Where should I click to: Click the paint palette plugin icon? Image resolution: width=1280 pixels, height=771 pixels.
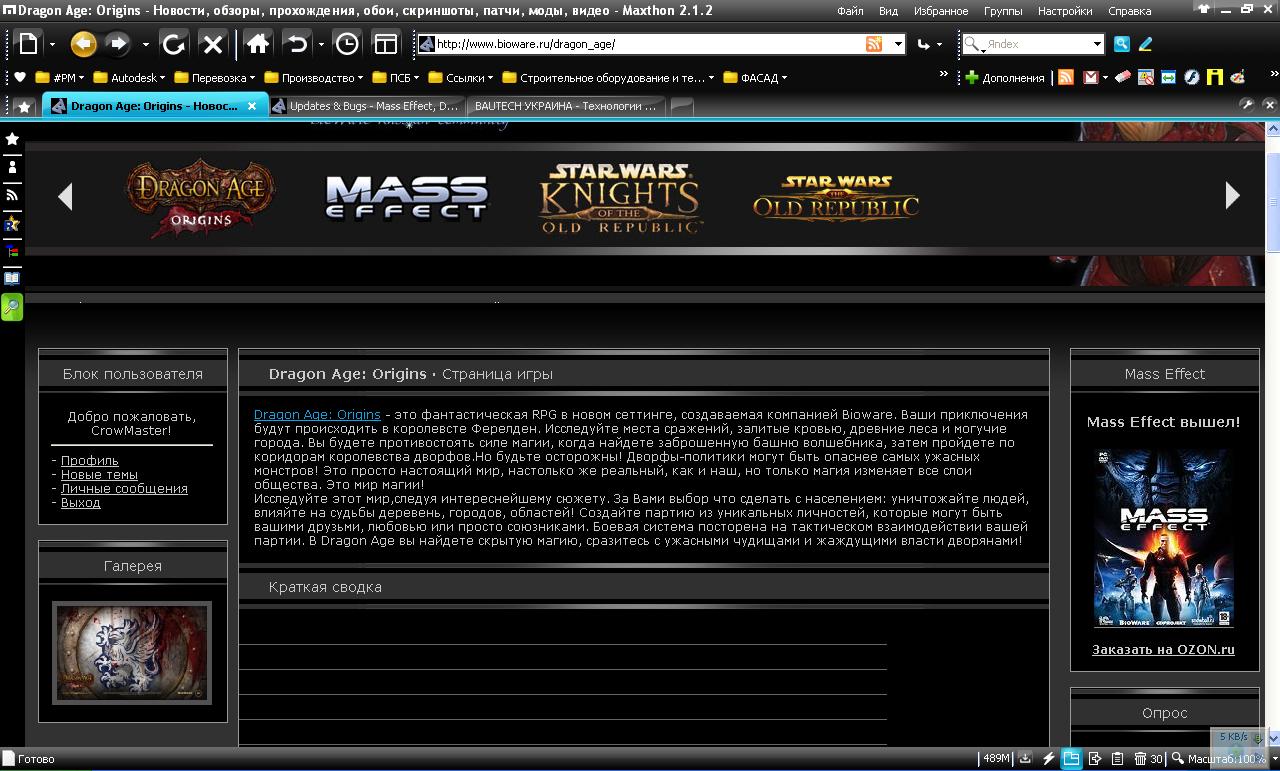(1237, 77)
